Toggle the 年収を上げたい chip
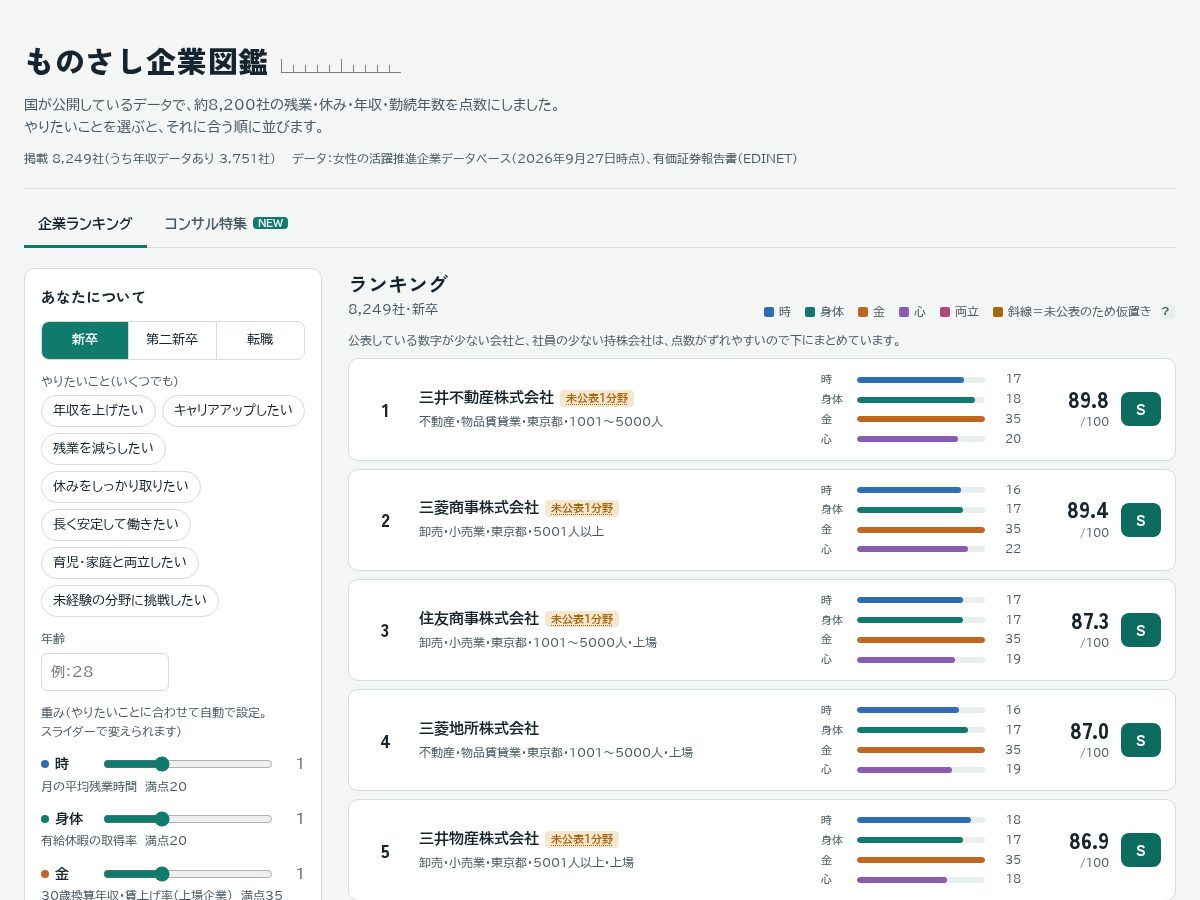The height and width of the screenshot is (900, 1200). [x=98, y=411]
